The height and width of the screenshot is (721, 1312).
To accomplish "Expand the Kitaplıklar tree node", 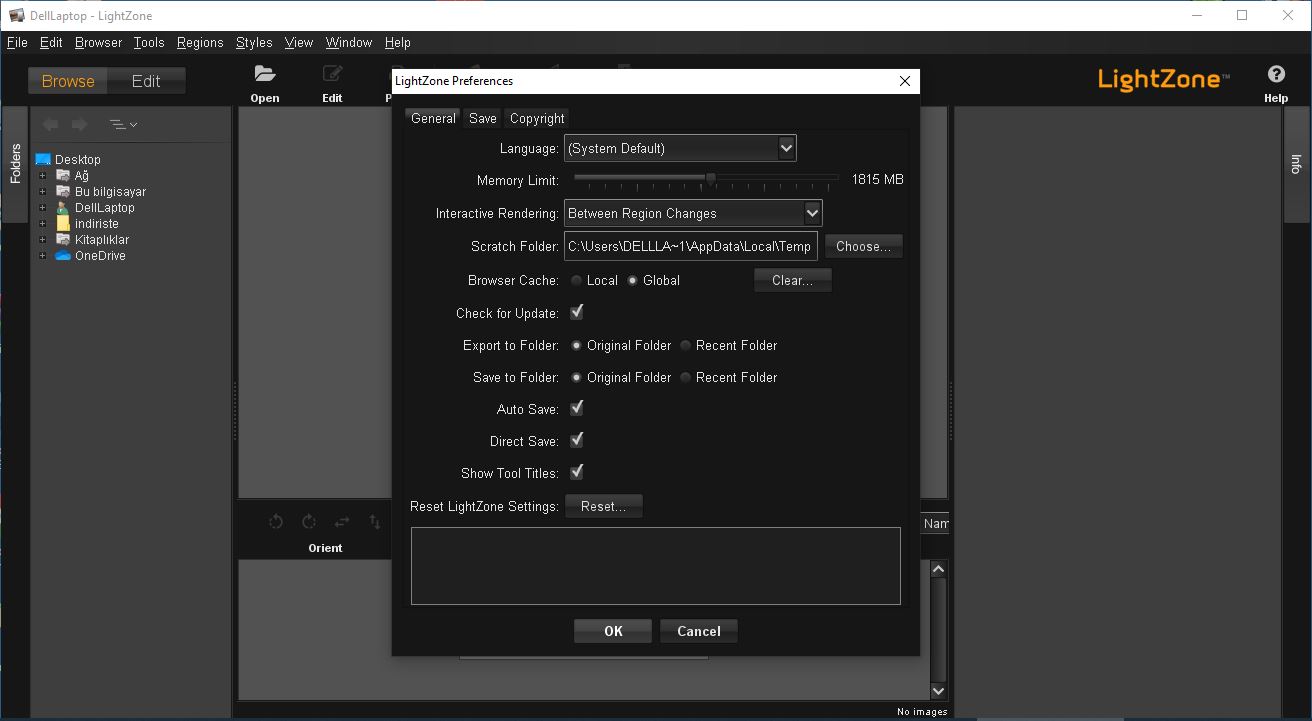I will [42, 240].
